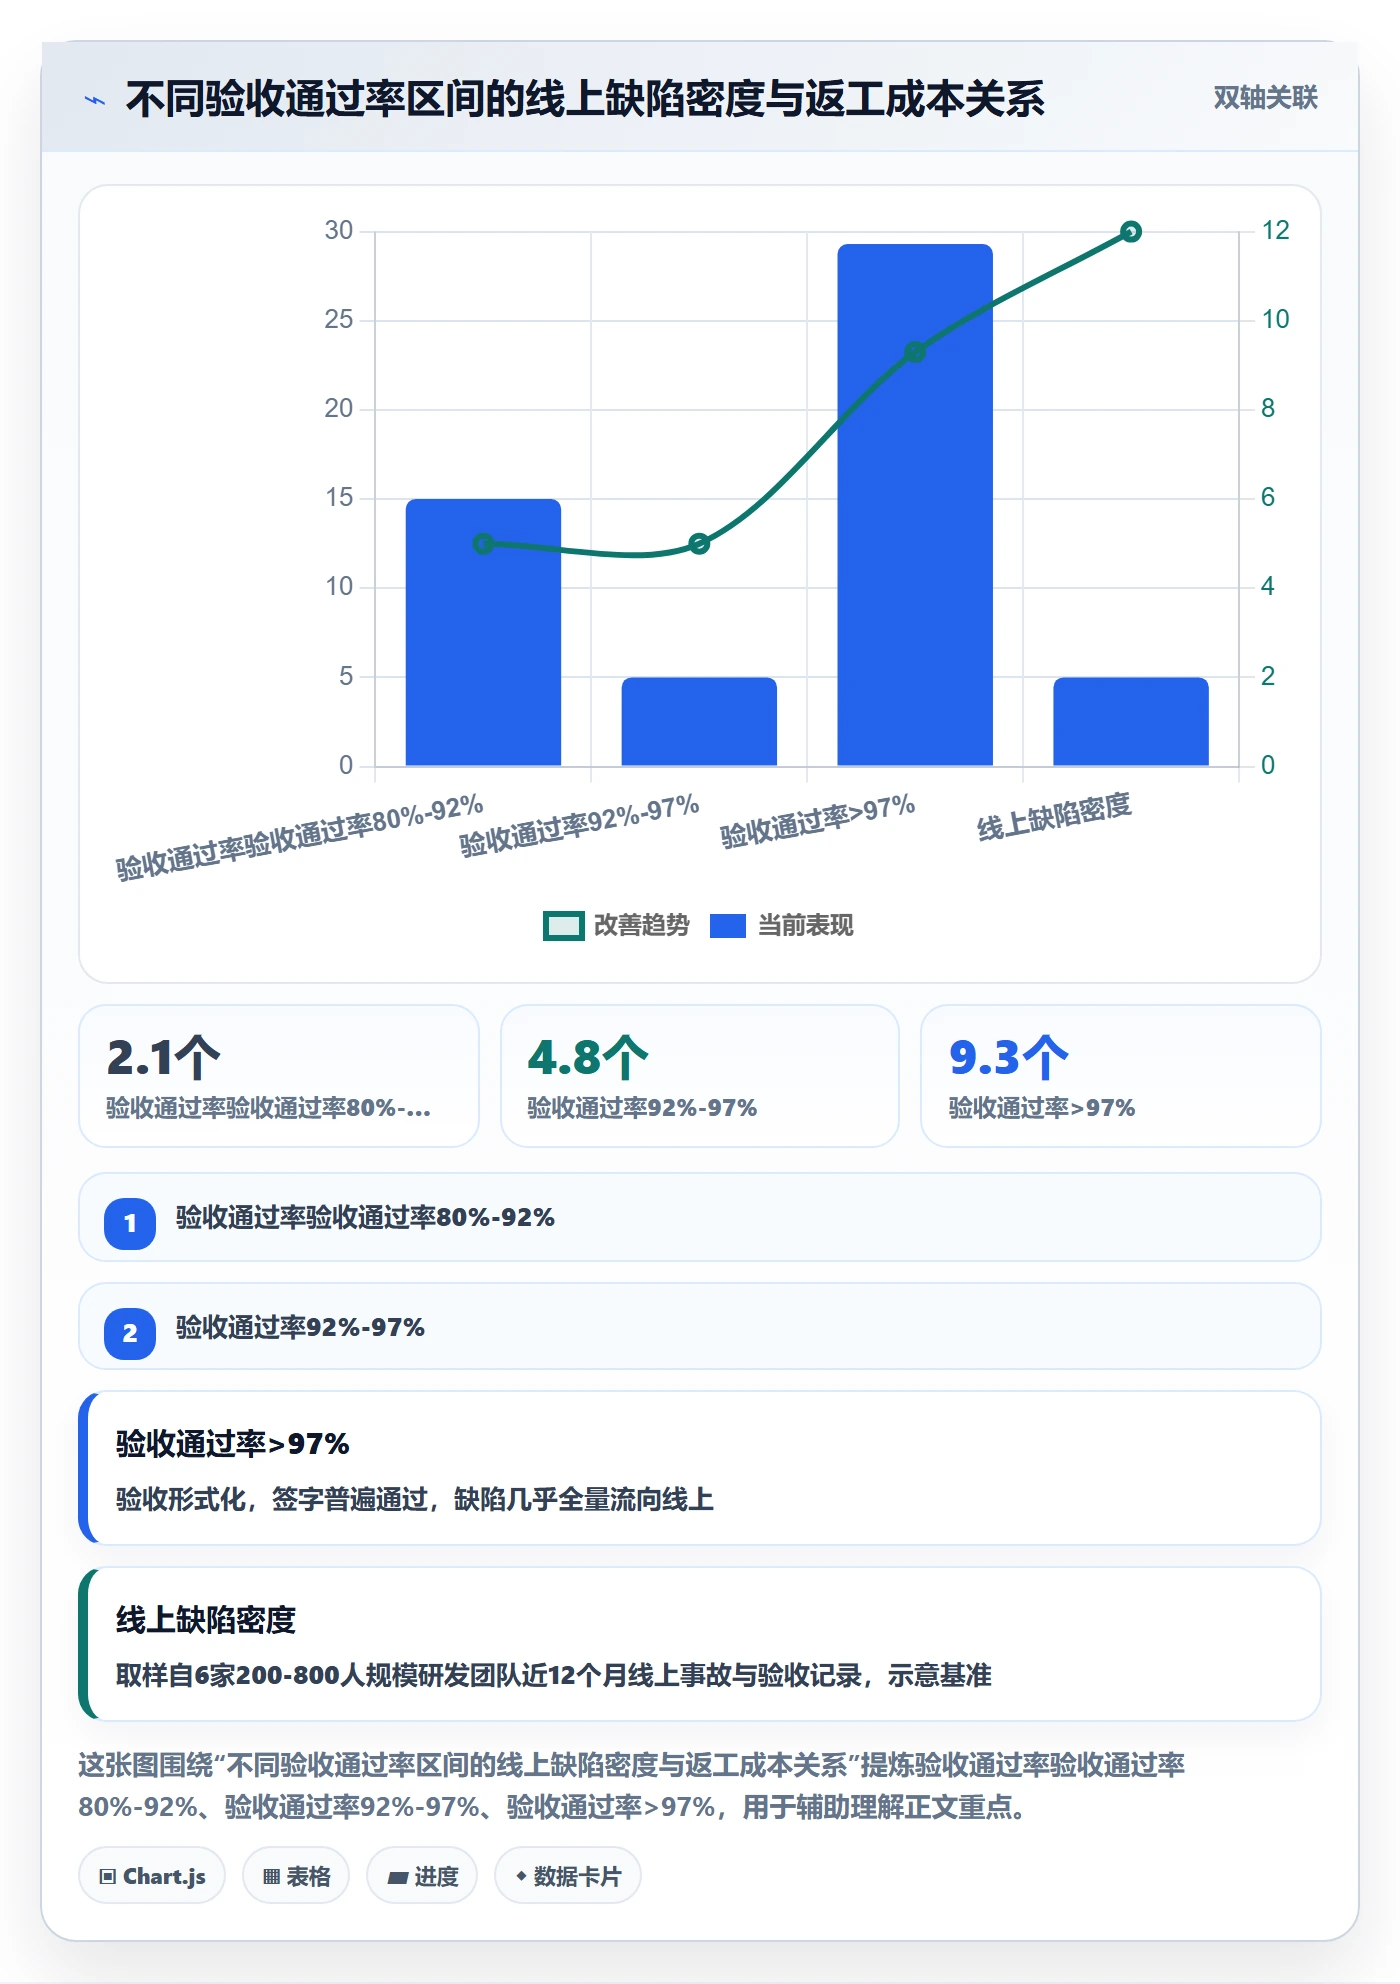The height and width of the screenshot is (1984, 1400).
Task: Click x-axis label 验收通过率>97%
Action: click(x=818, y=821)
